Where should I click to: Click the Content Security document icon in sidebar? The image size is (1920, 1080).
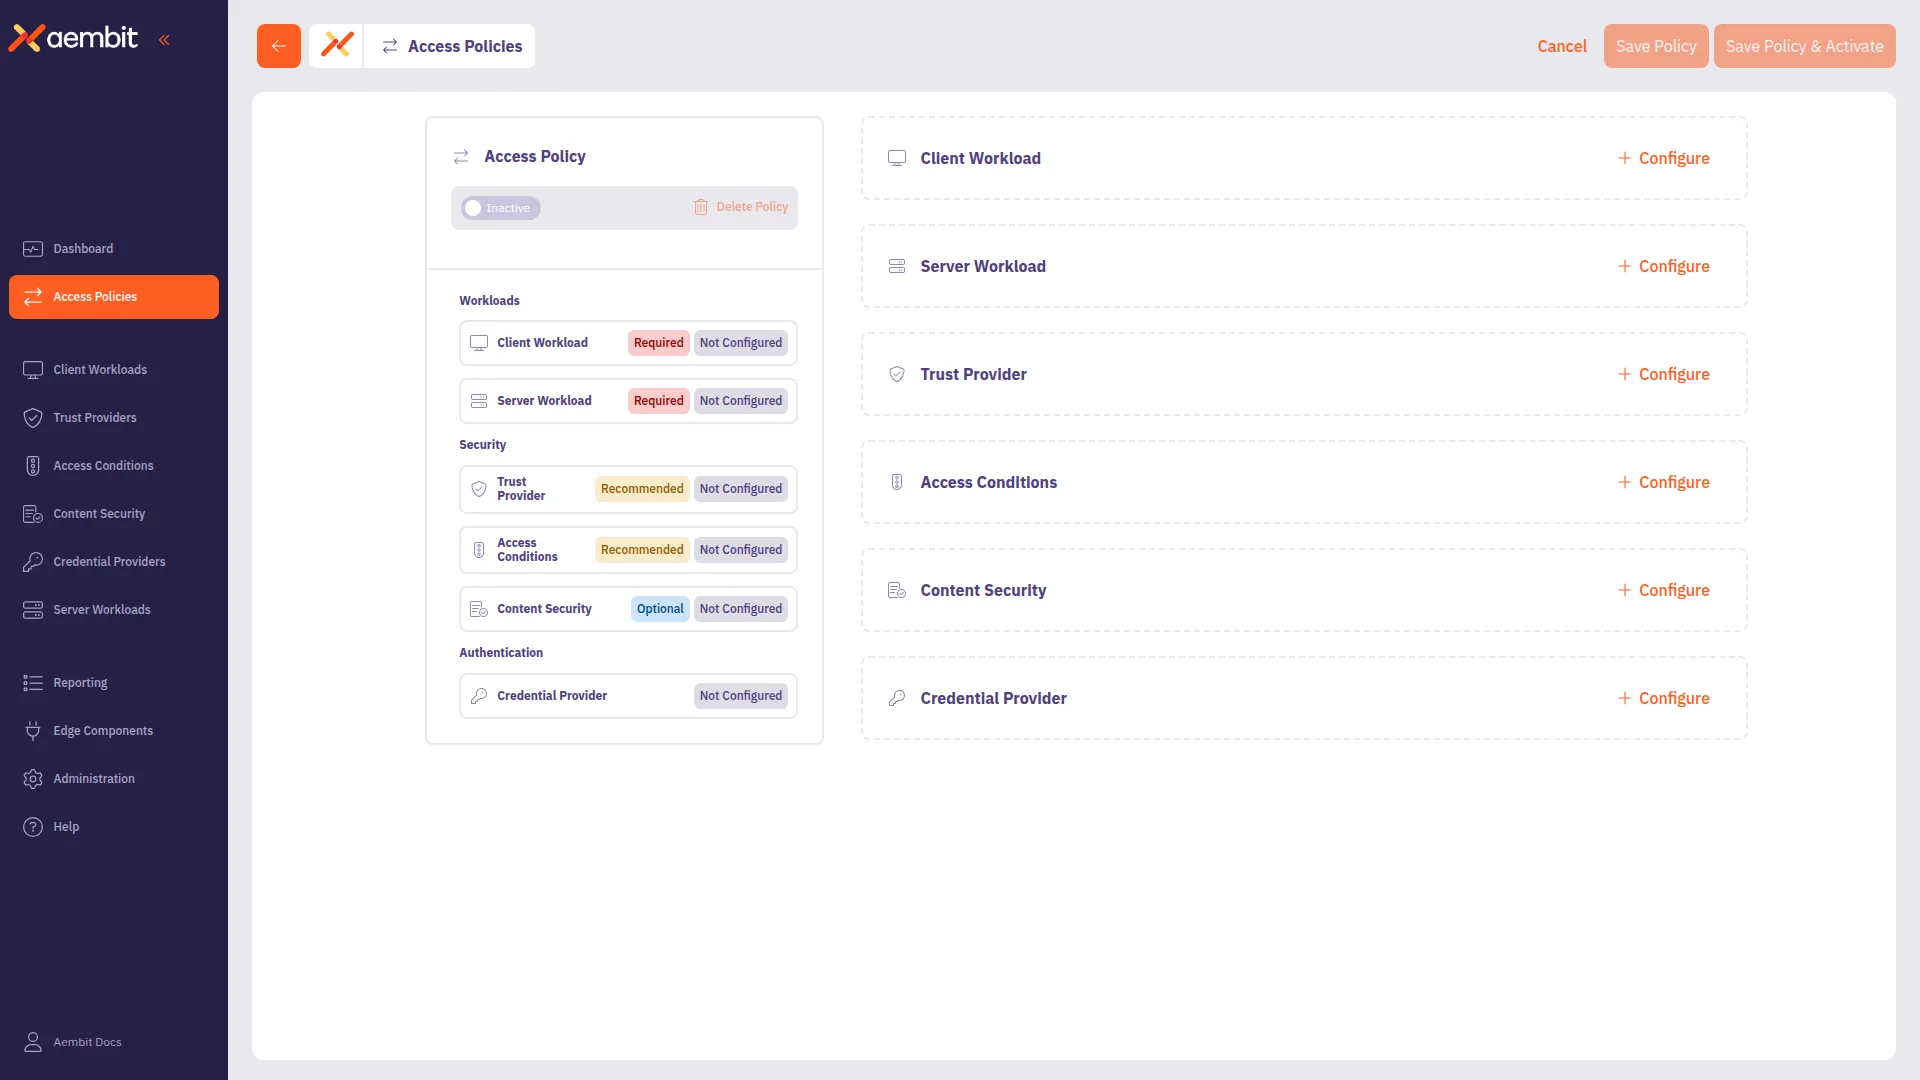click(x=33, y=514)
